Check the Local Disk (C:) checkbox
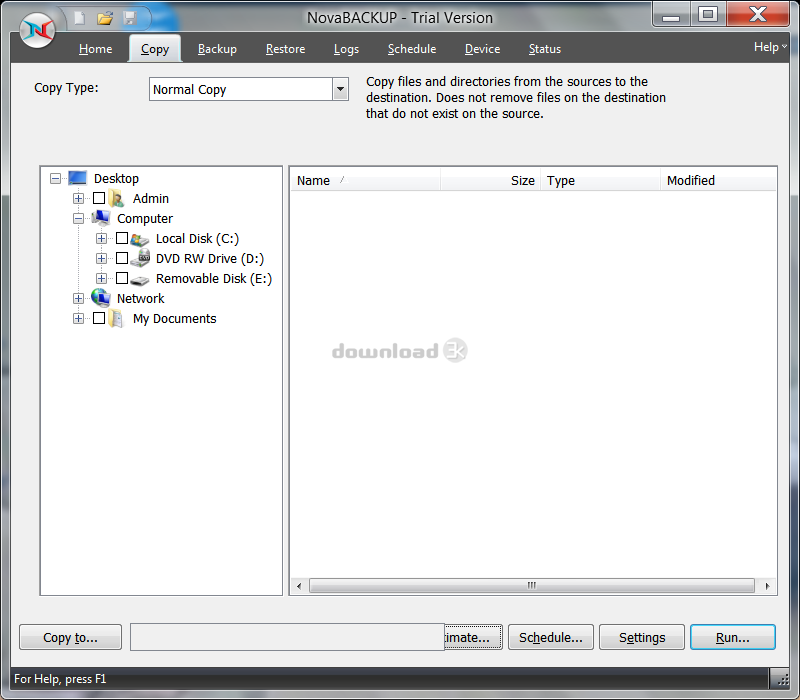This screenshot has width=800, height=700. point(122,238)
